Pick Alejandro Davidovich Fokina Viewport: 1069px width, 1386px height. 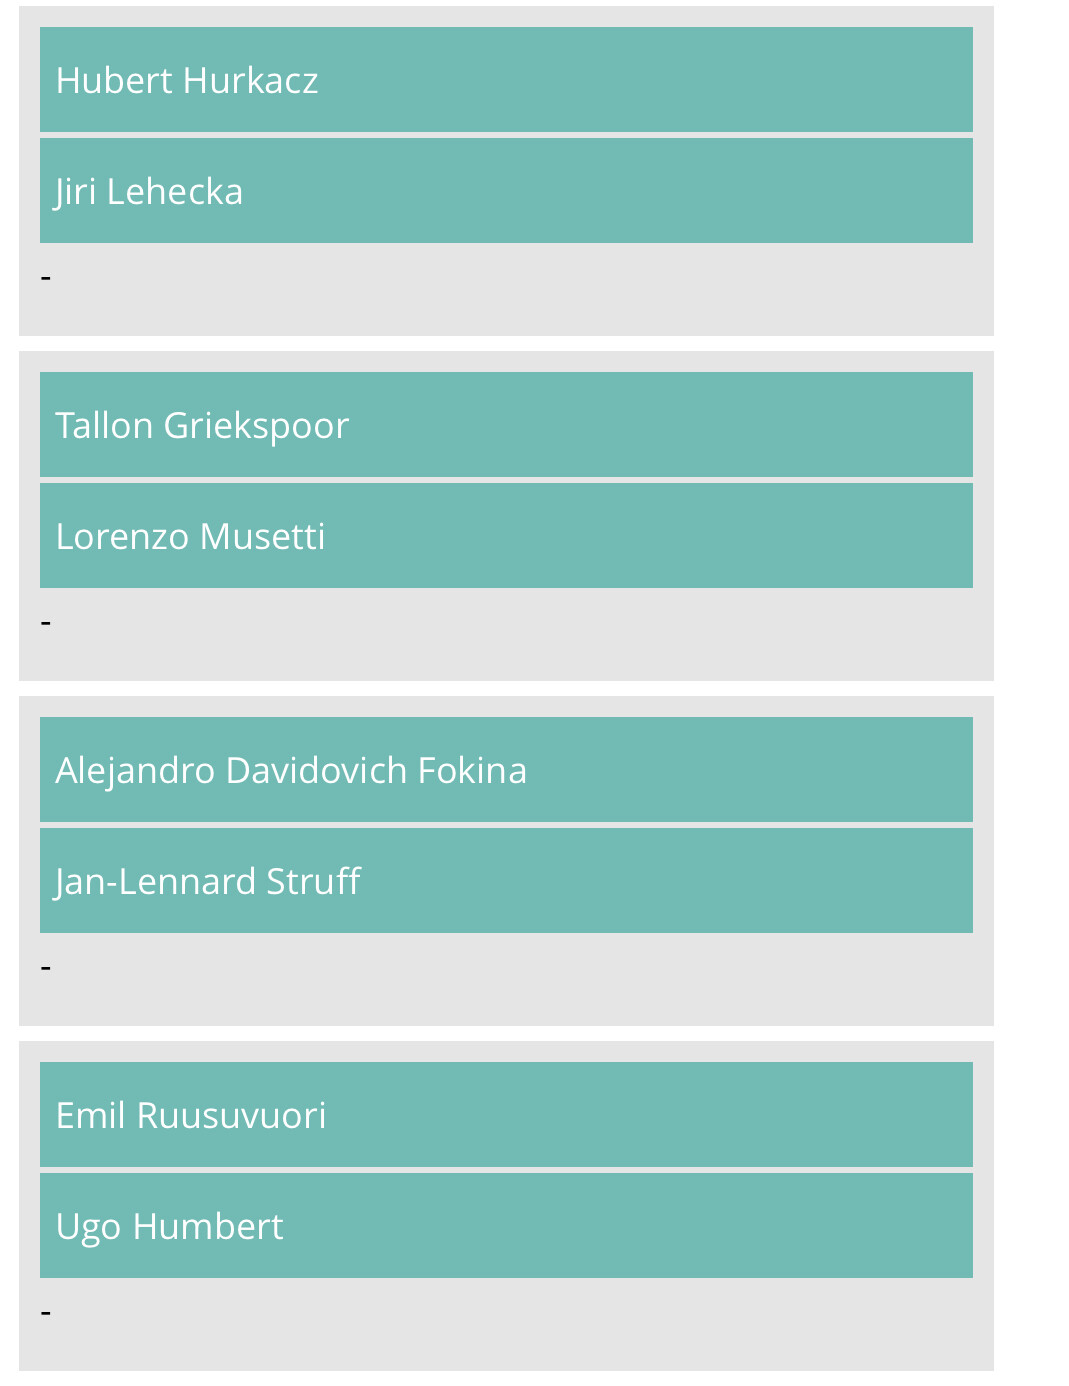506,770
